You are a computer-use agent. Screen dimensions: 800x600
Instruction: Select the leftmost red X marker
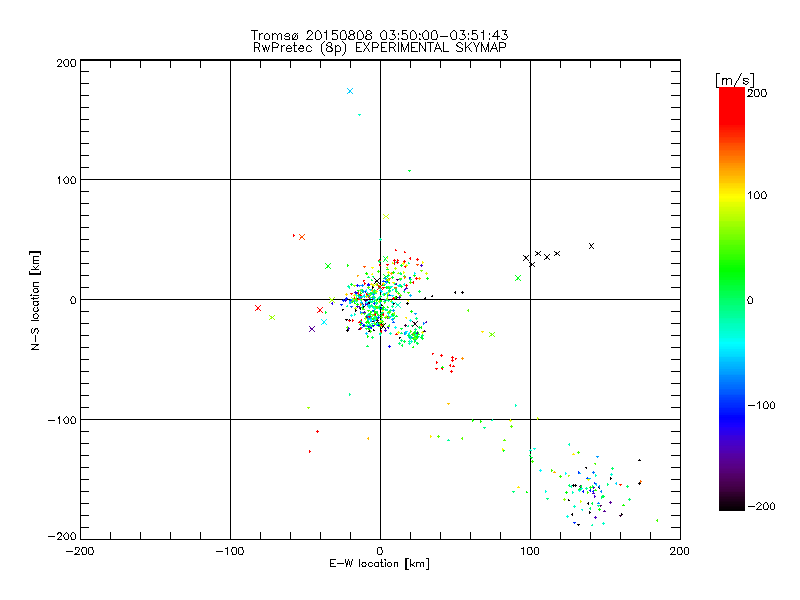(x=258, y=308)
